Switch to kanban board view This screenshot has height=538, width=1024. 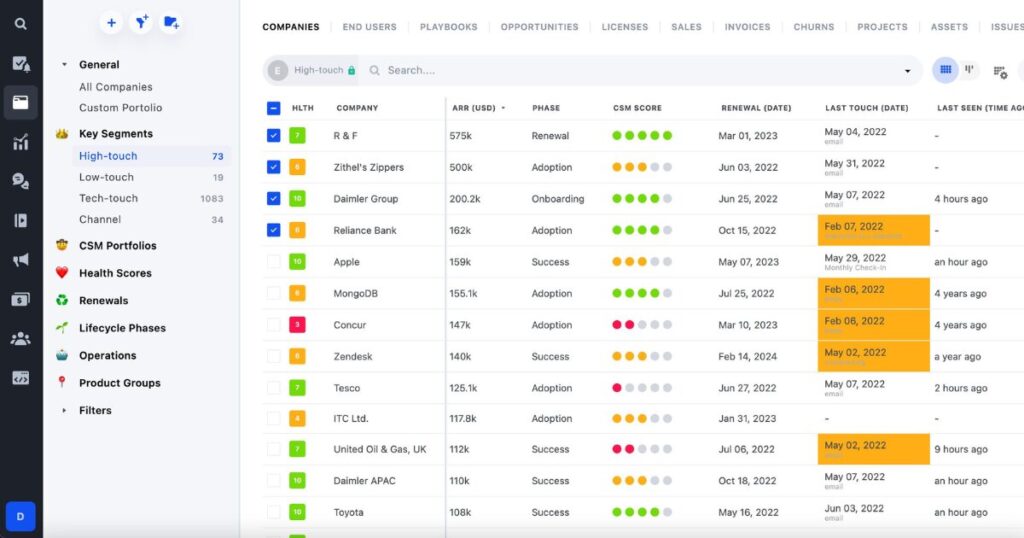click(969, 70)
